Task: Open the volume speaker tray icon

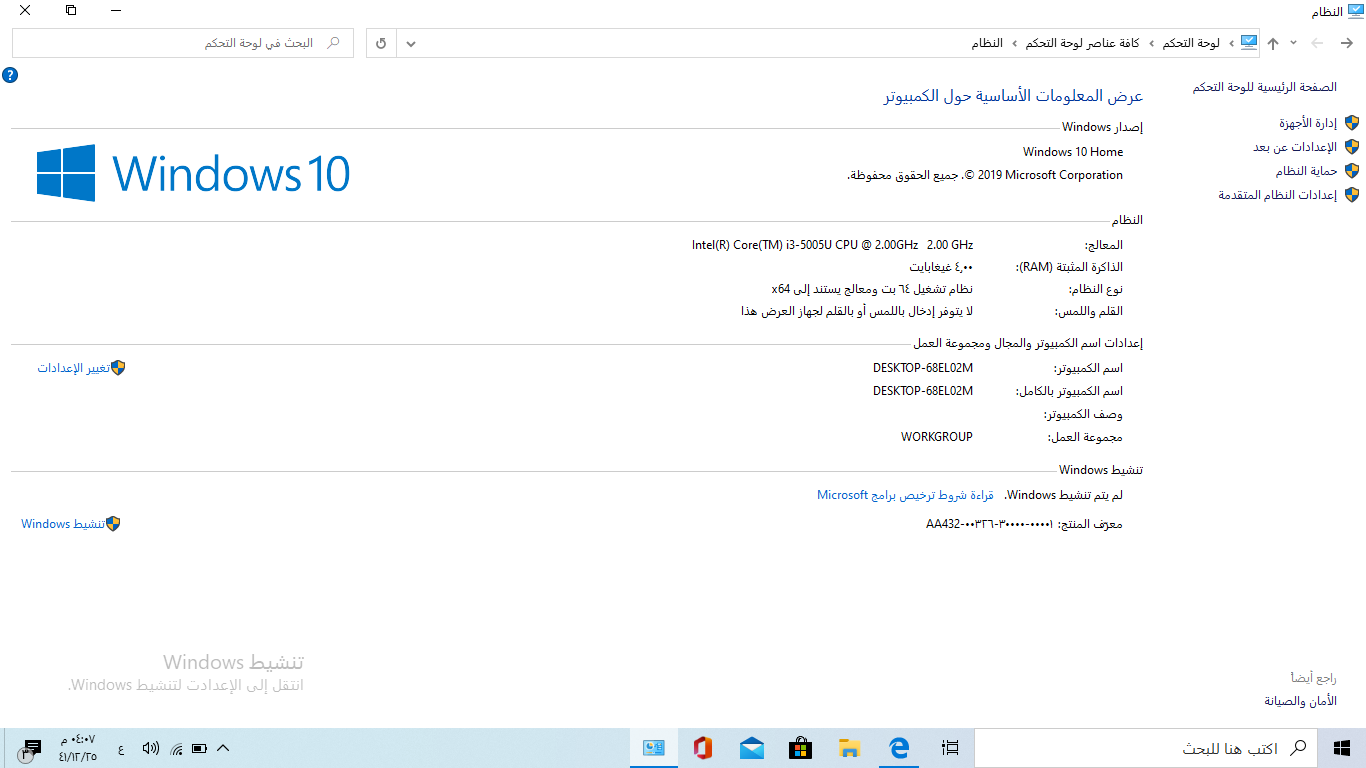Action: click(151, 748)
